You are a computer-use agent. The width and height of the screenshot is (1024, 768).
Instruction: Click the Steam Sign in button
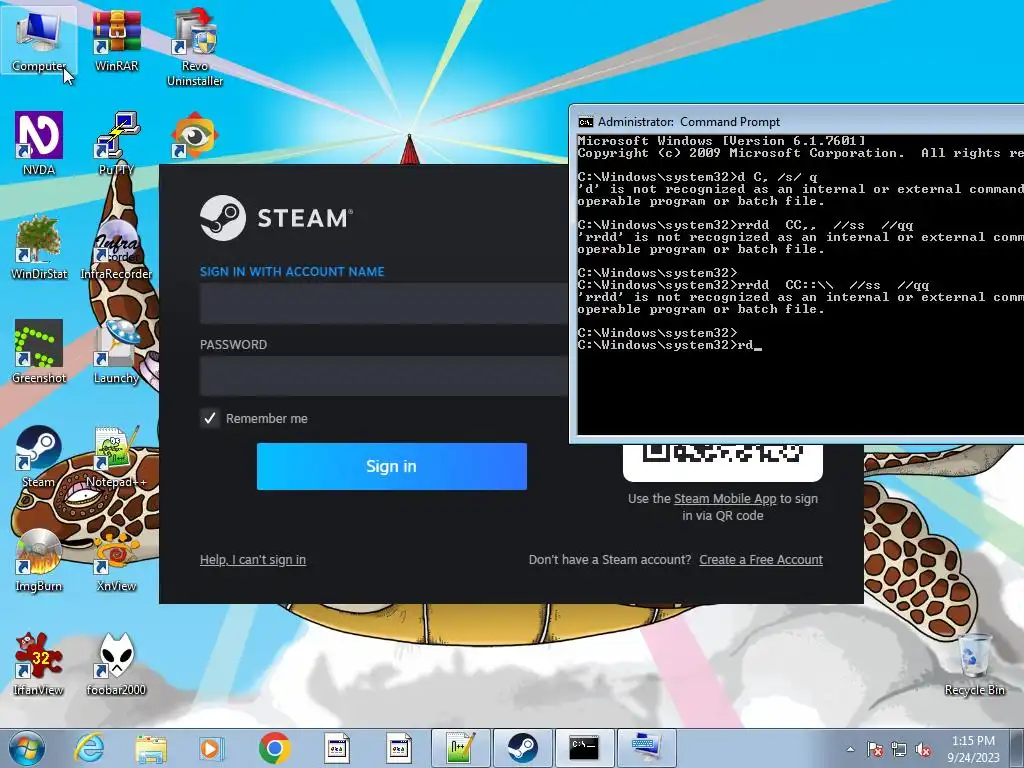[392, 466]
